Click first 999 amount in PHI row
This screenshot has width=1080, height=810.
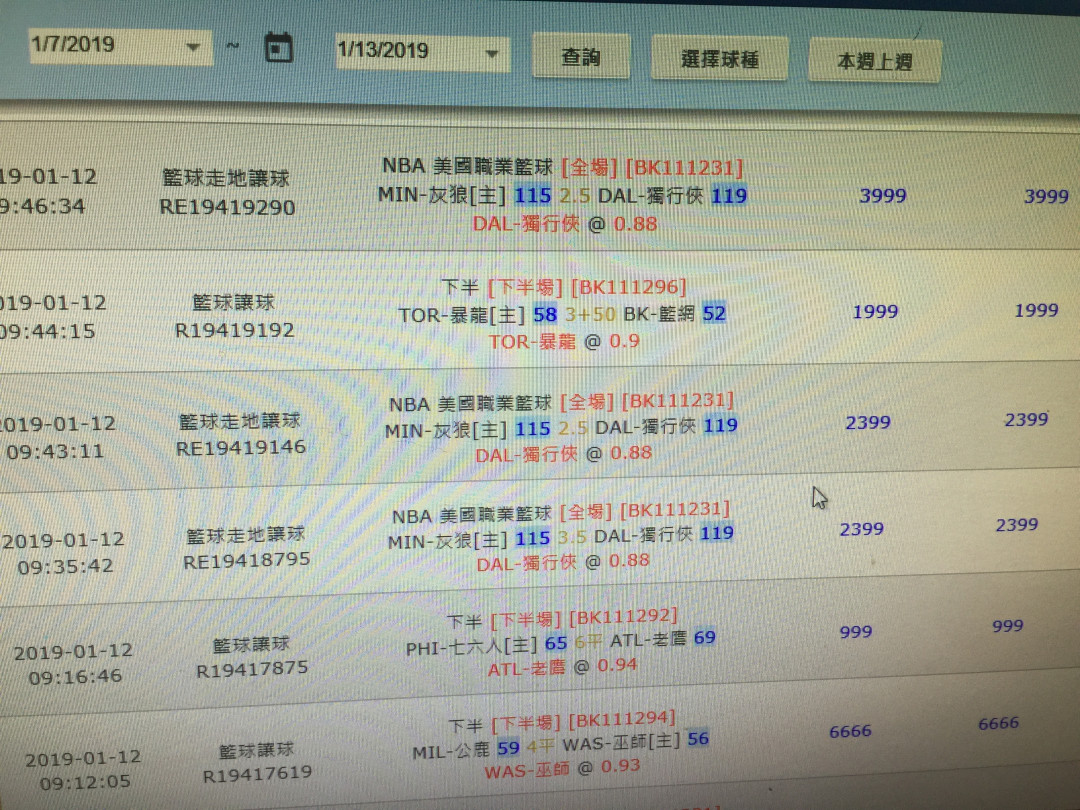[855, 632]
